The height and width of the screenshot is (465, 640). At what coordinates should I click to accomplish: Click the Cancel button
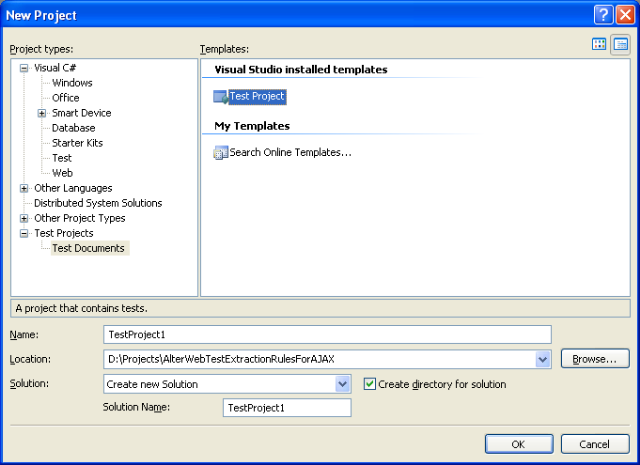coord(595,444)
